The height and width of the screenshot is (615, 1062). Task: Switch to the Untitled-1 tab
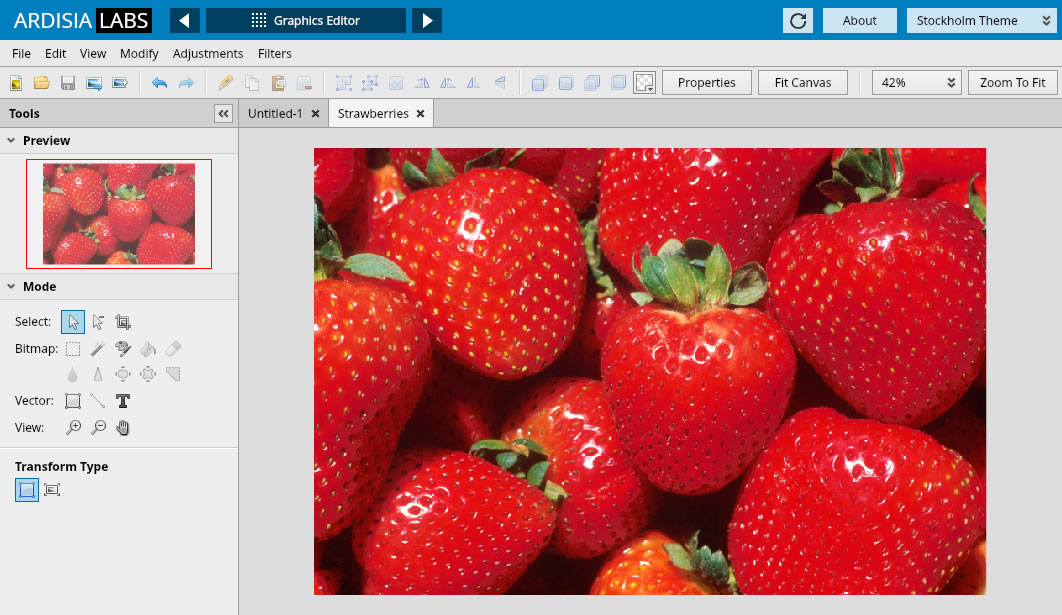pos(275,114)
